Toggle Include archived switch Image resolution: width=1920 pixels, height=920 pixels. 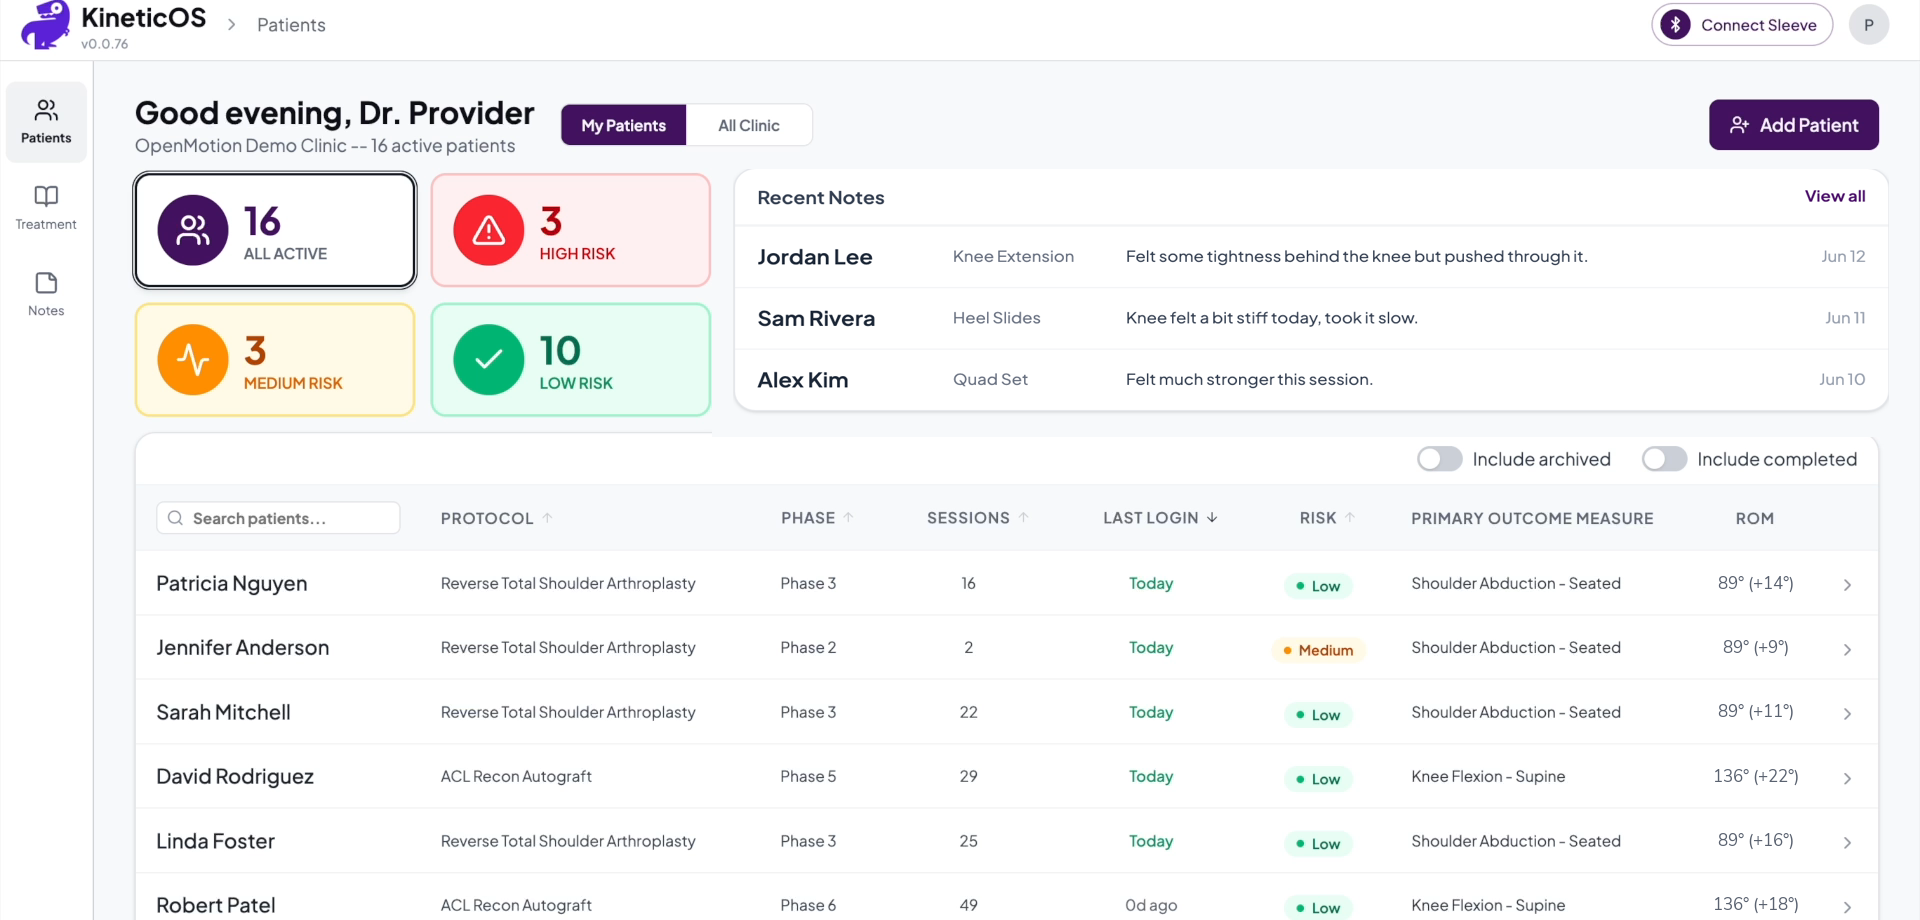pyautogui.click(x=1440, y=459)
